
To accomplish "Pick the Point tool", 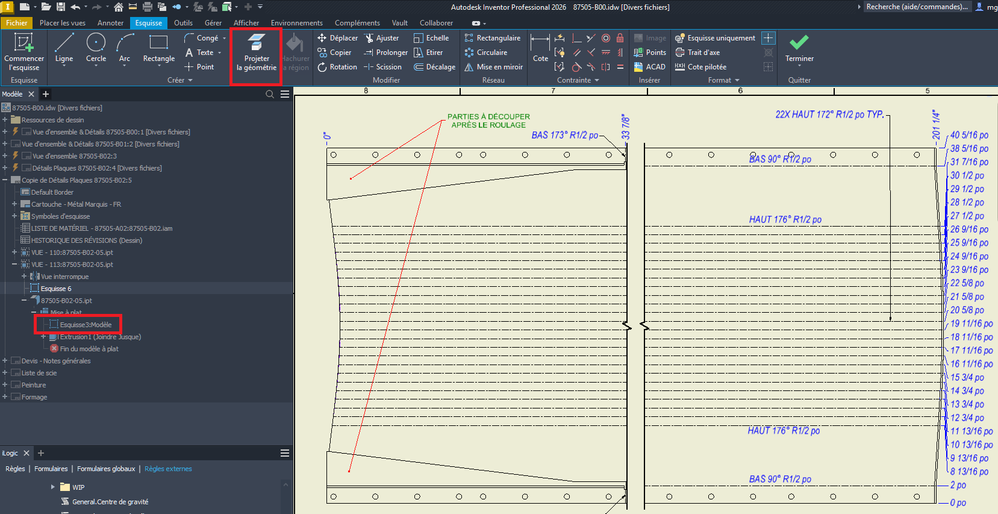I will click(199, 67).
